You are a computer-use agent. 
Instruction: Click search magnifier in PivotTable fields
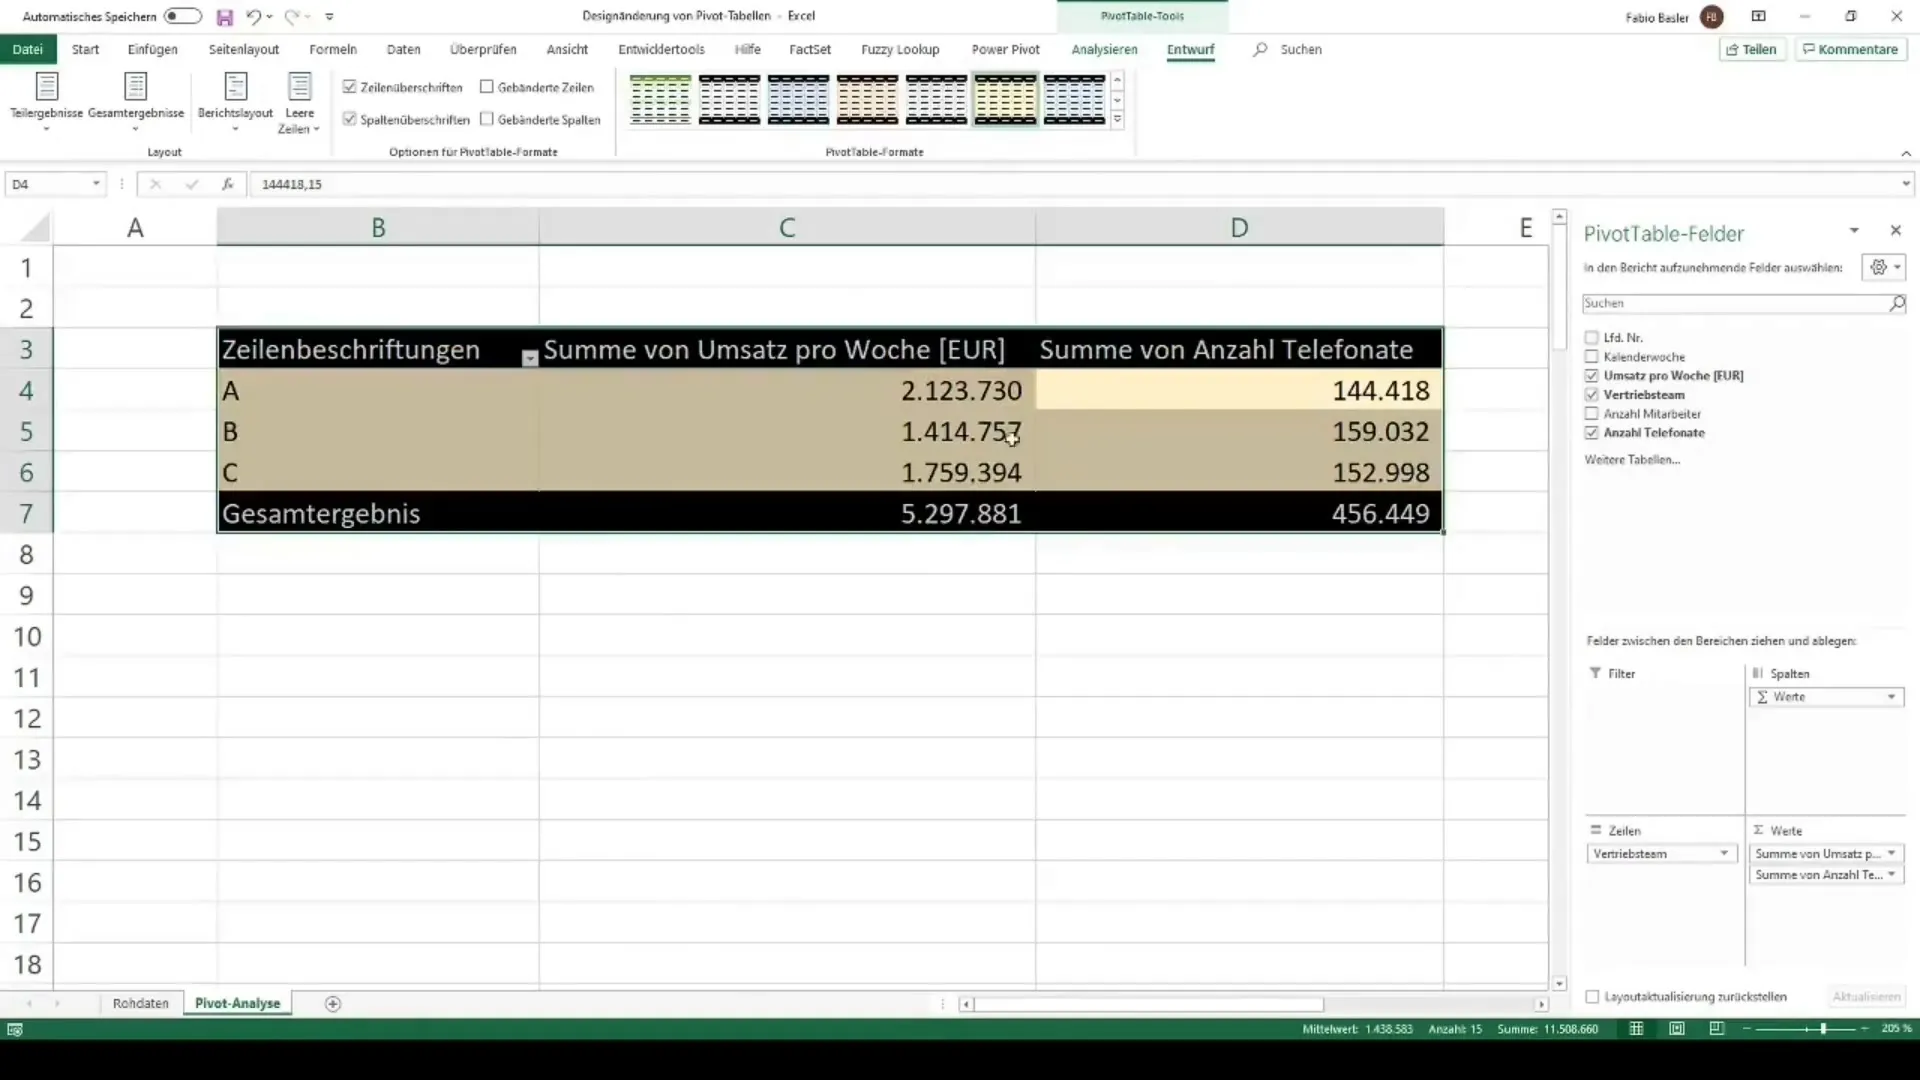pyautogui.click(x=1897, y=303)
